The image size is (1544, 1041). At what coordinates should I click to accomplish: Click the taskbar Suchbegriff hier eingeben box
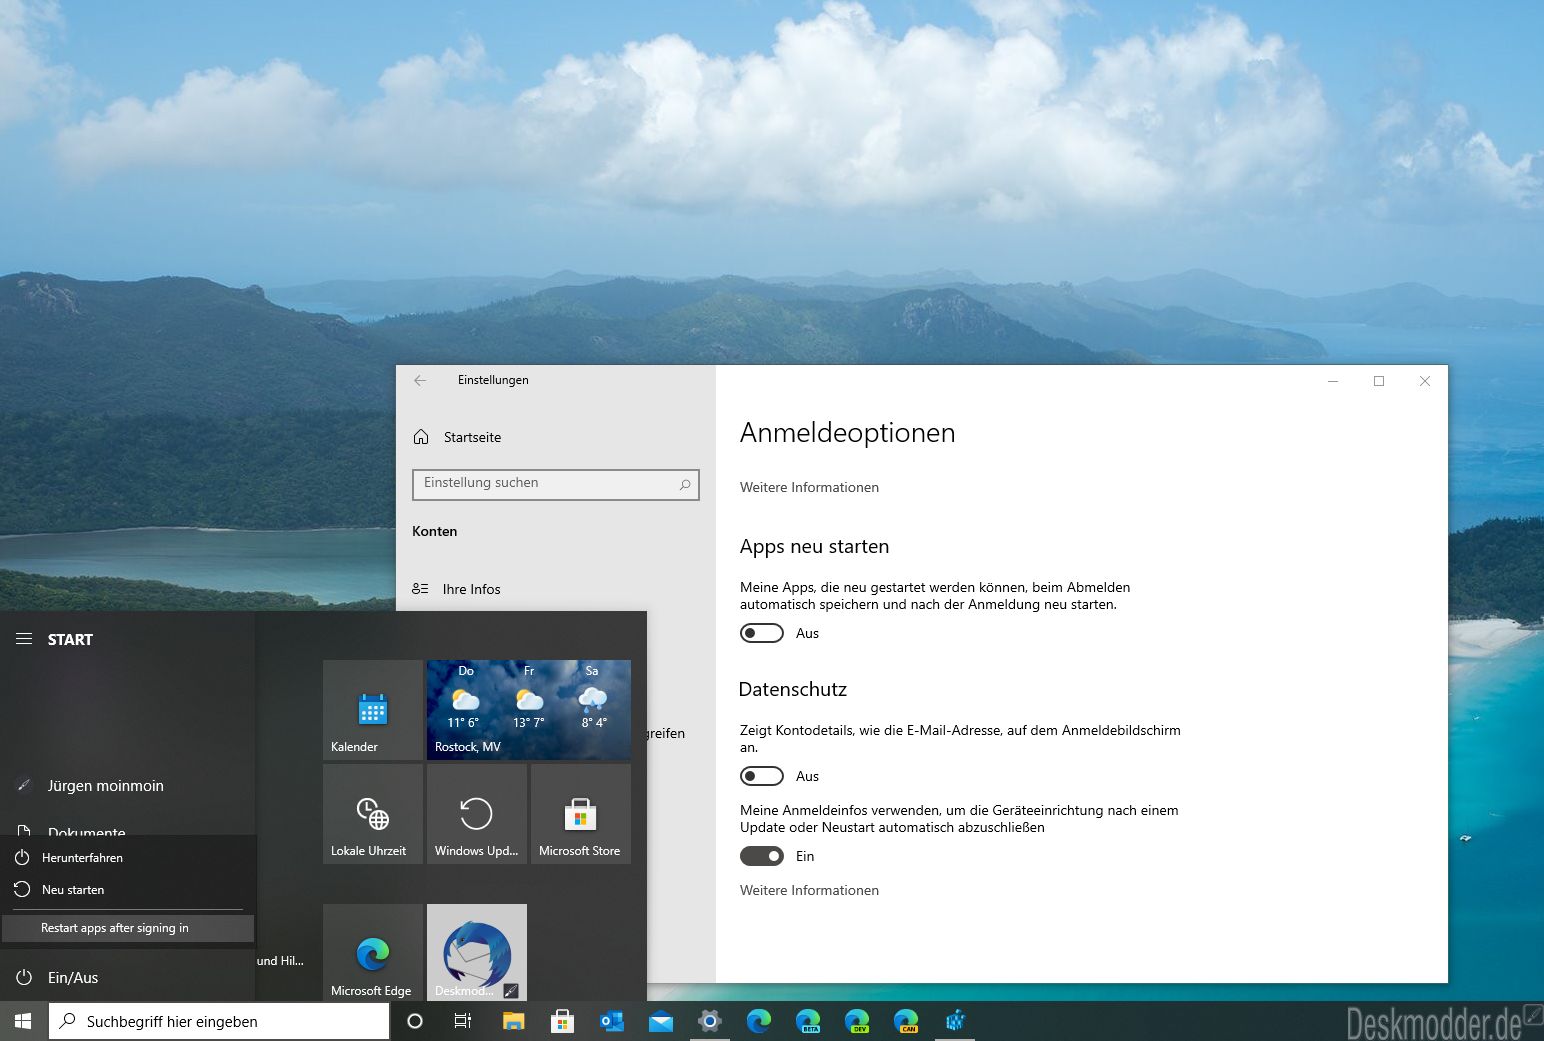[x=219, y=1021]
